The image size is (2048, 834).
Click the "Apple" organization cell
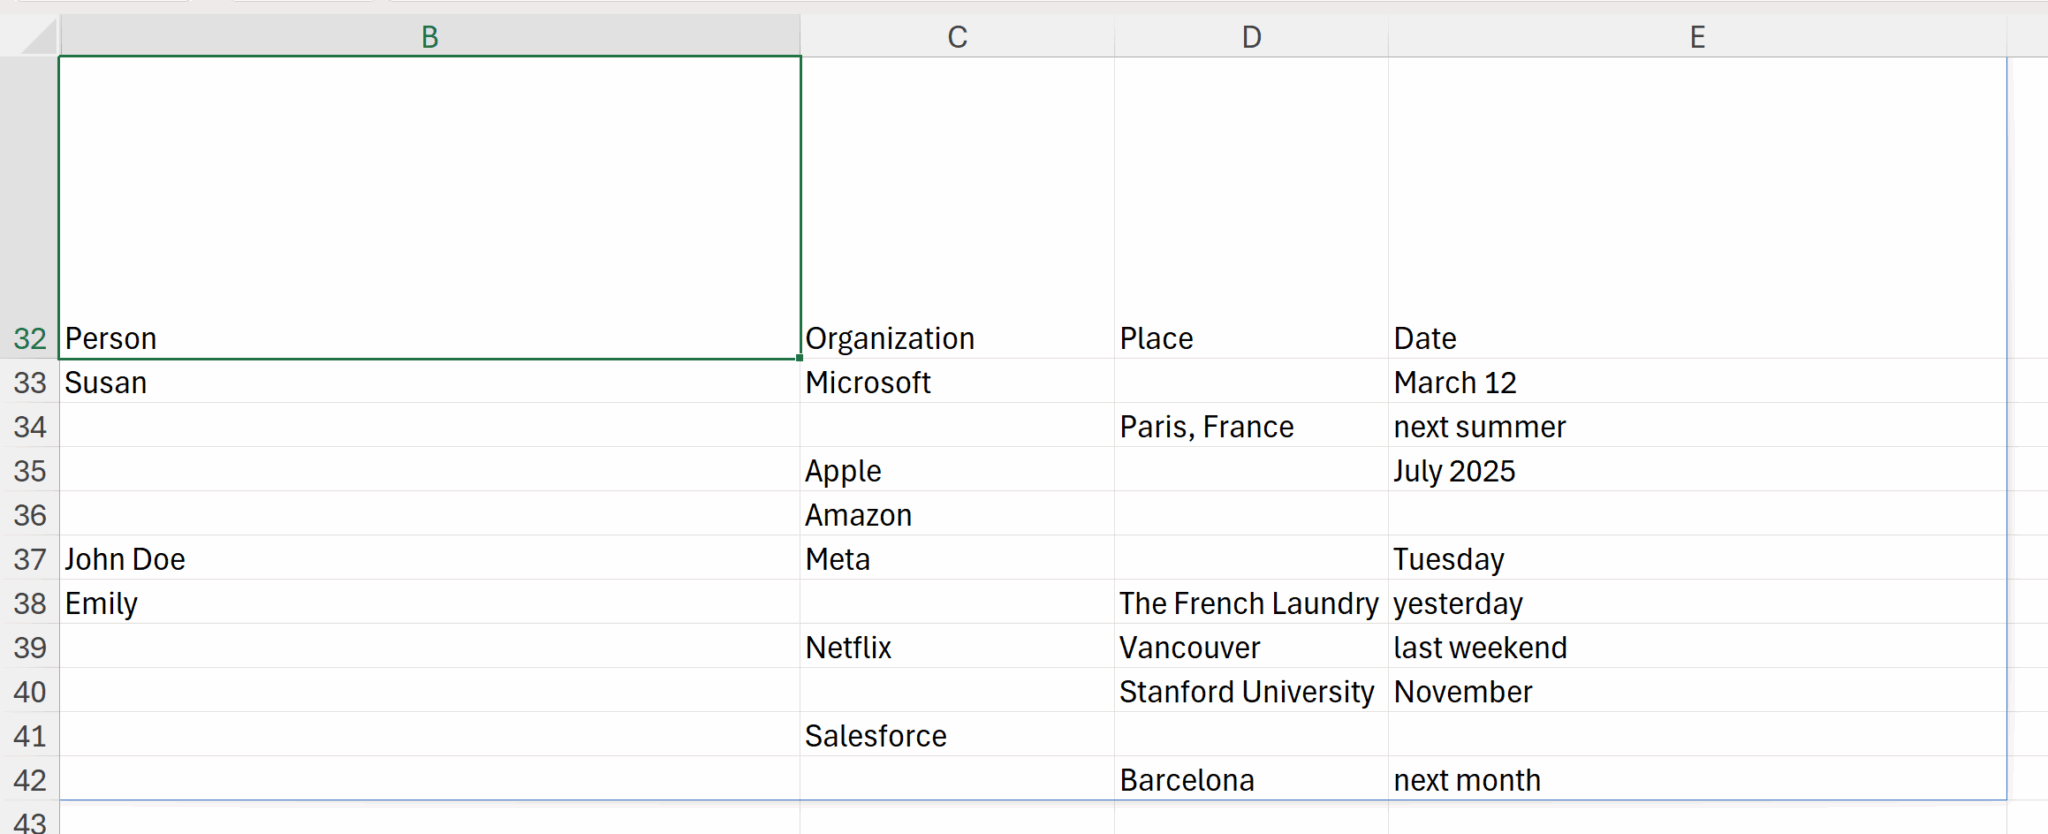coord(957,469)
